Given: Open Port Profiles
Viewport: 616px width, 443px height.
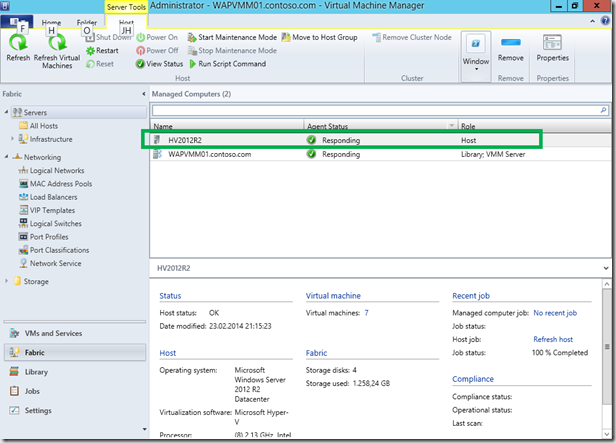Looking at the screenshot, I should [44, 237].
